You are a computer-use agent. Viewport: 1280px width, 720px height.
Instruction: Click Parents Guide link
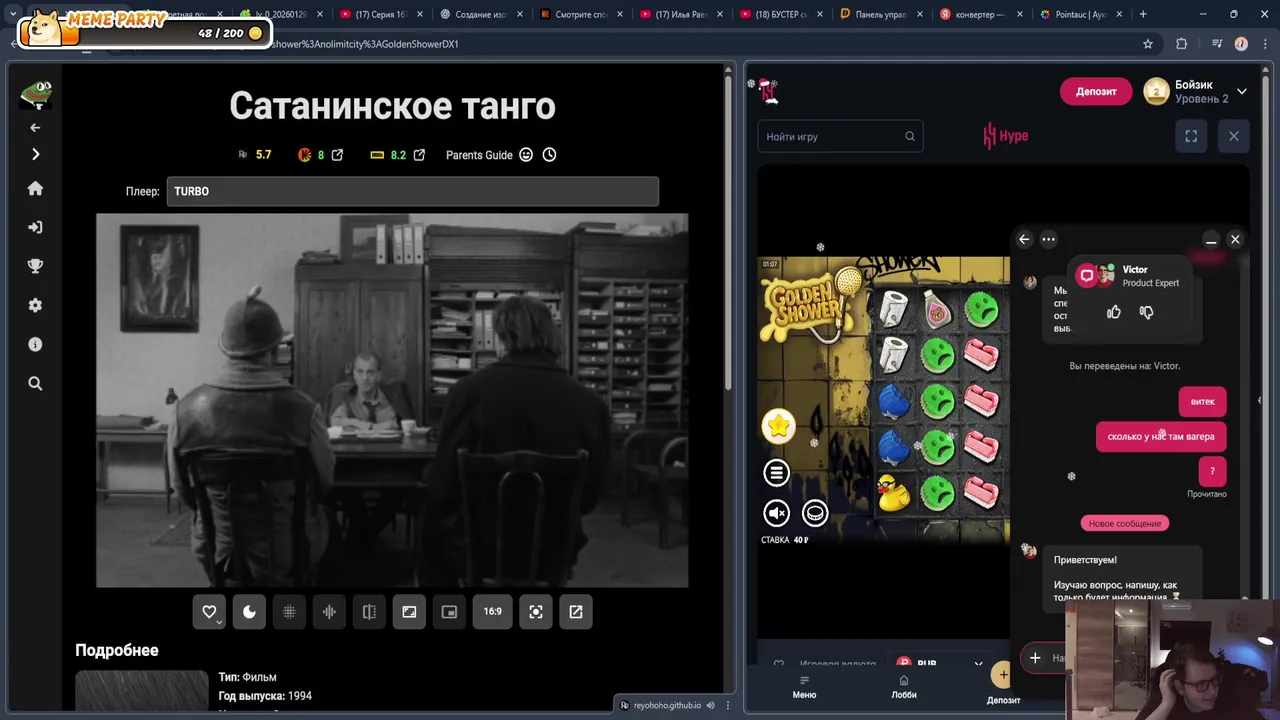point(479,155)
